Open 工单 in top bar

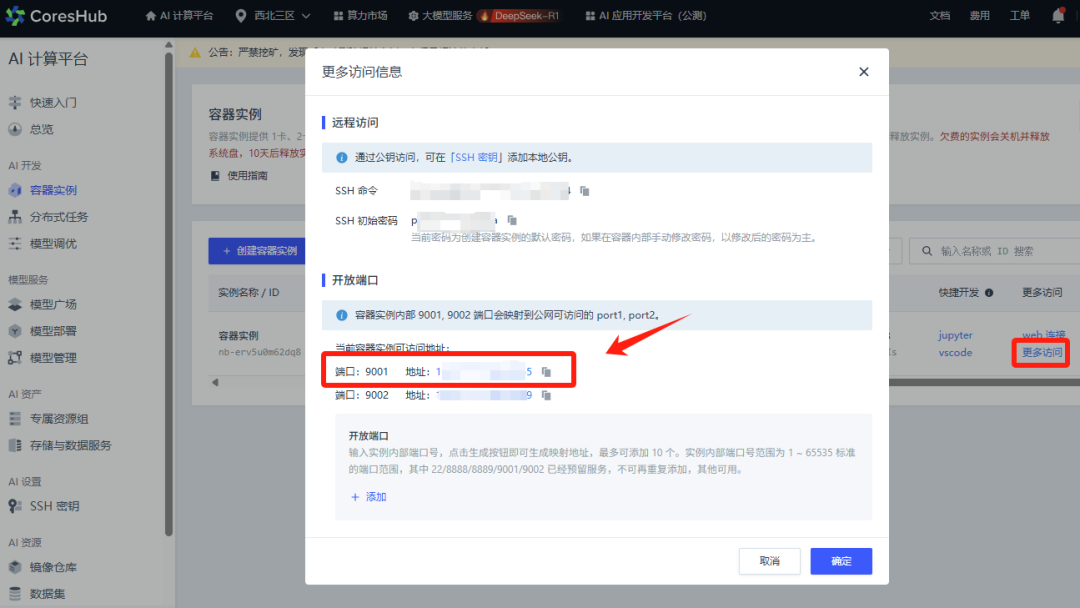point(1019,15)
